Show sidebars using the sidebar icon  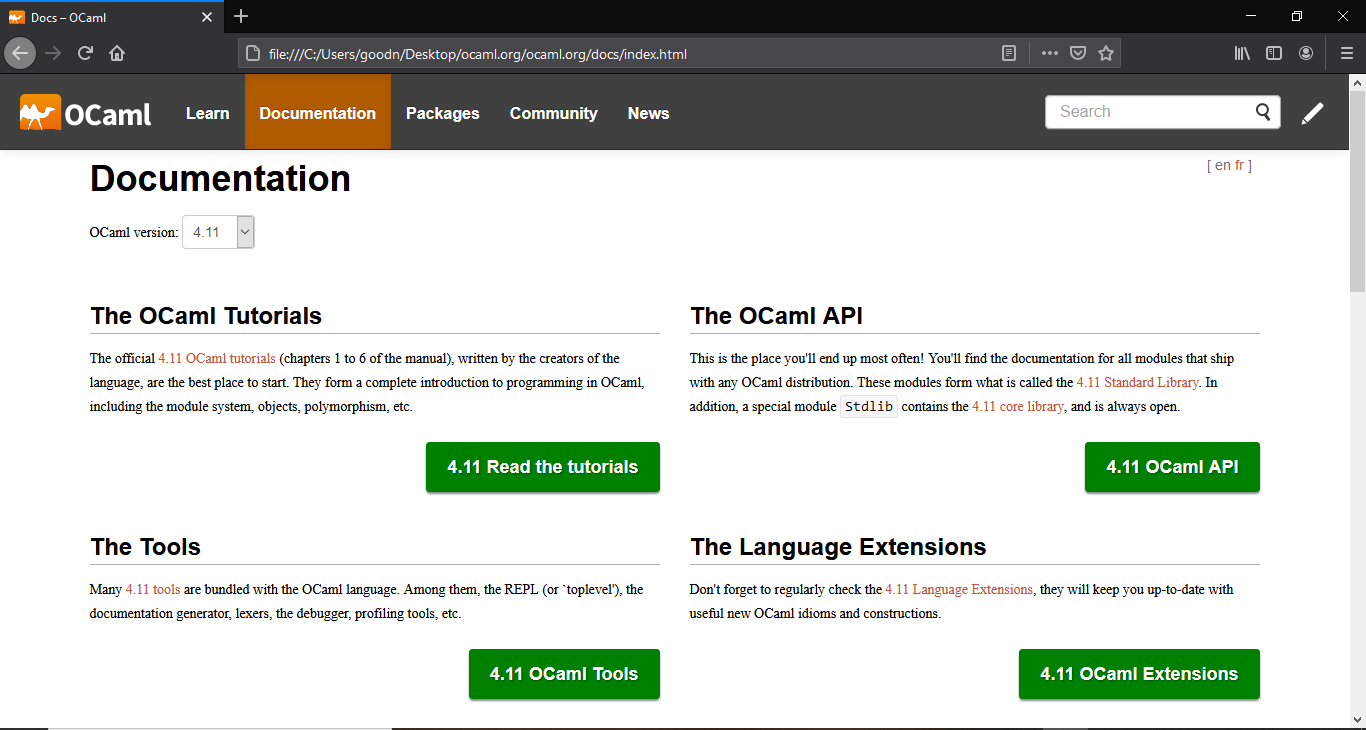tap(1274, 54)
